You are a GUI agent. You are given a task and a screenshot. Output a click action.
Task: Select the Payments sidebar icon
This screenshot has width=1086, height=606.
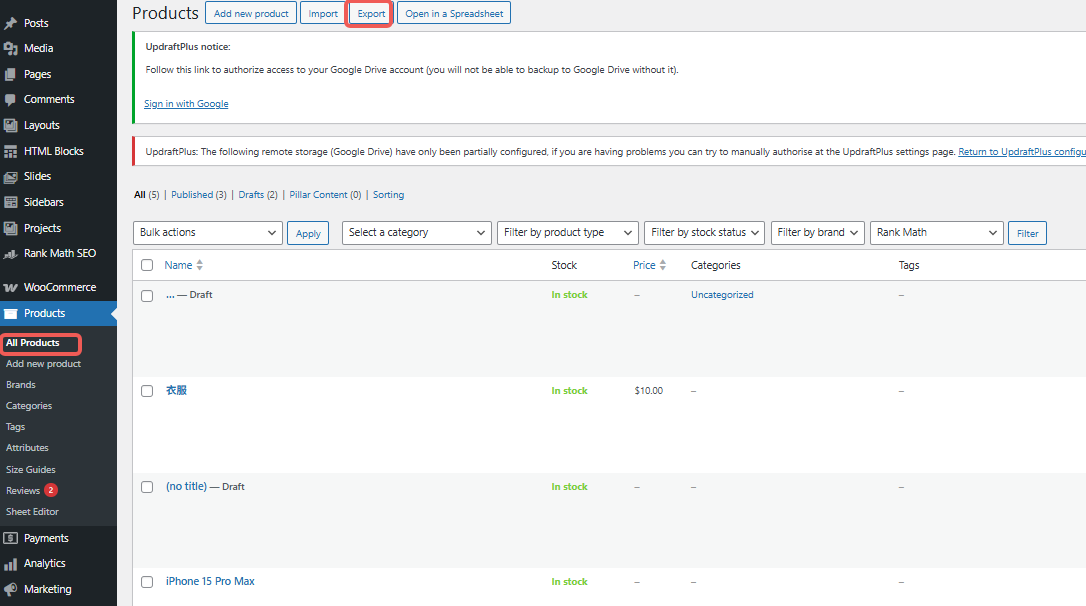pos(13,537)
